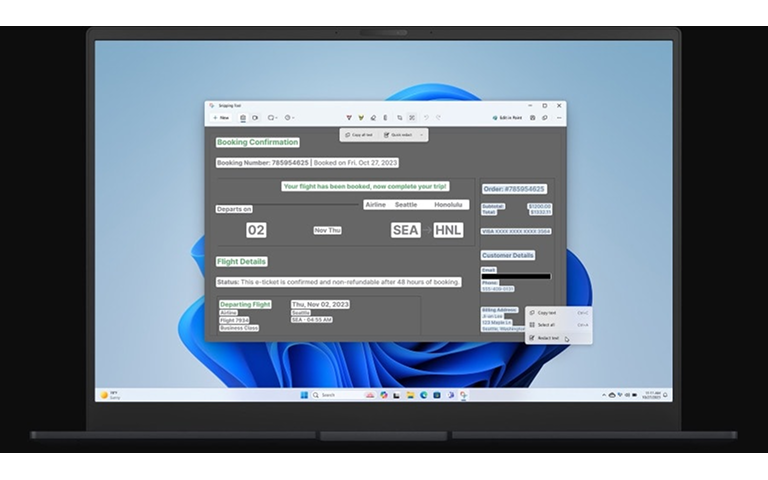The image size is (768, 480).
Task: Select the red ballpoint pen tool
Action: [349, 118]
